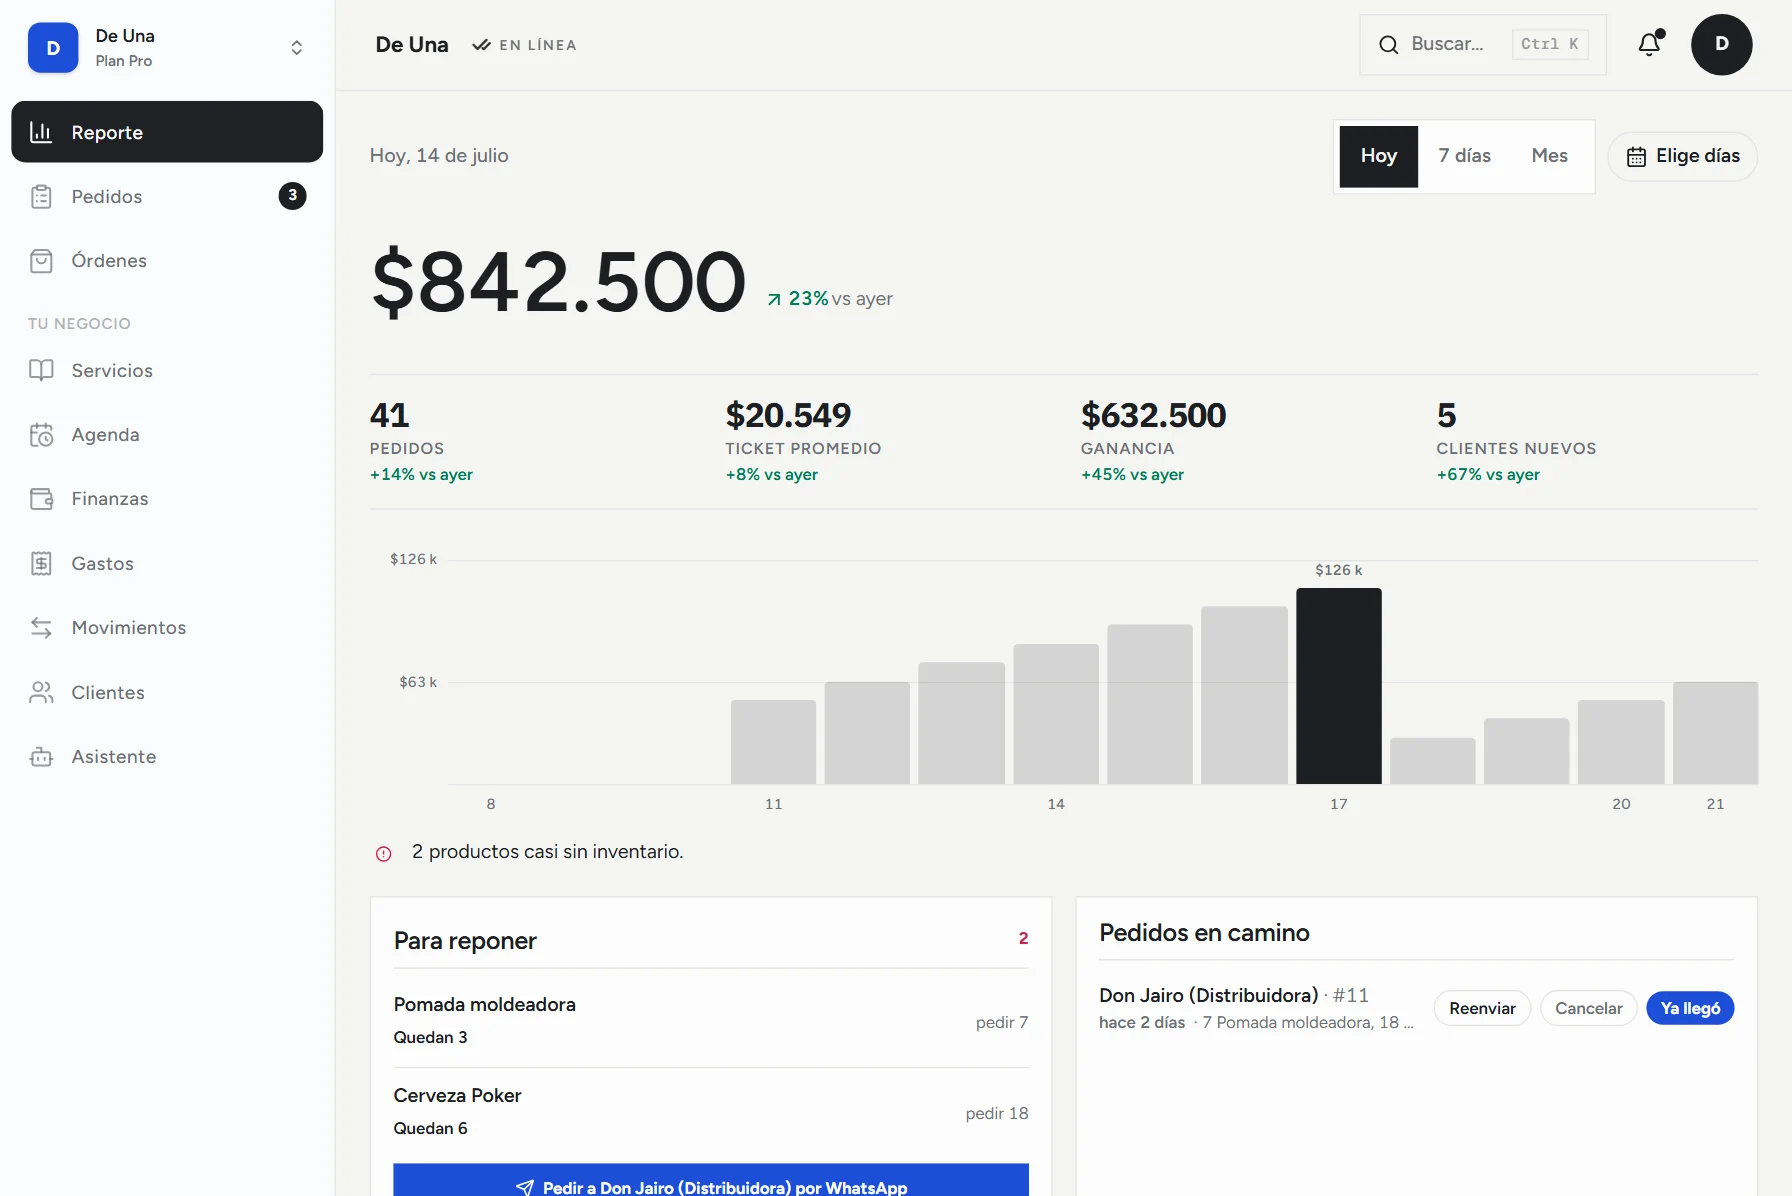Click the Finanzas wallet icon
Viewport: 1792px width, 1196px height.
(x=41, y=499)
